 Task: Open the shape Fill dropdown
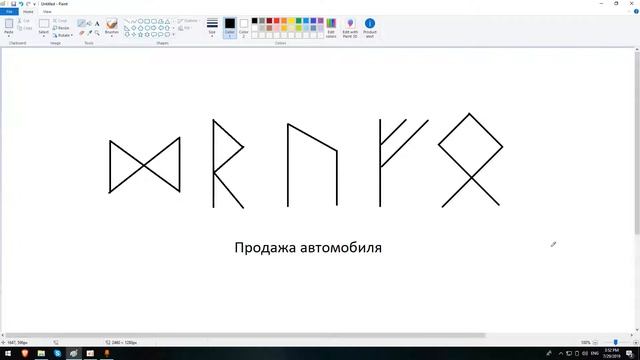[x=185, y=28]
